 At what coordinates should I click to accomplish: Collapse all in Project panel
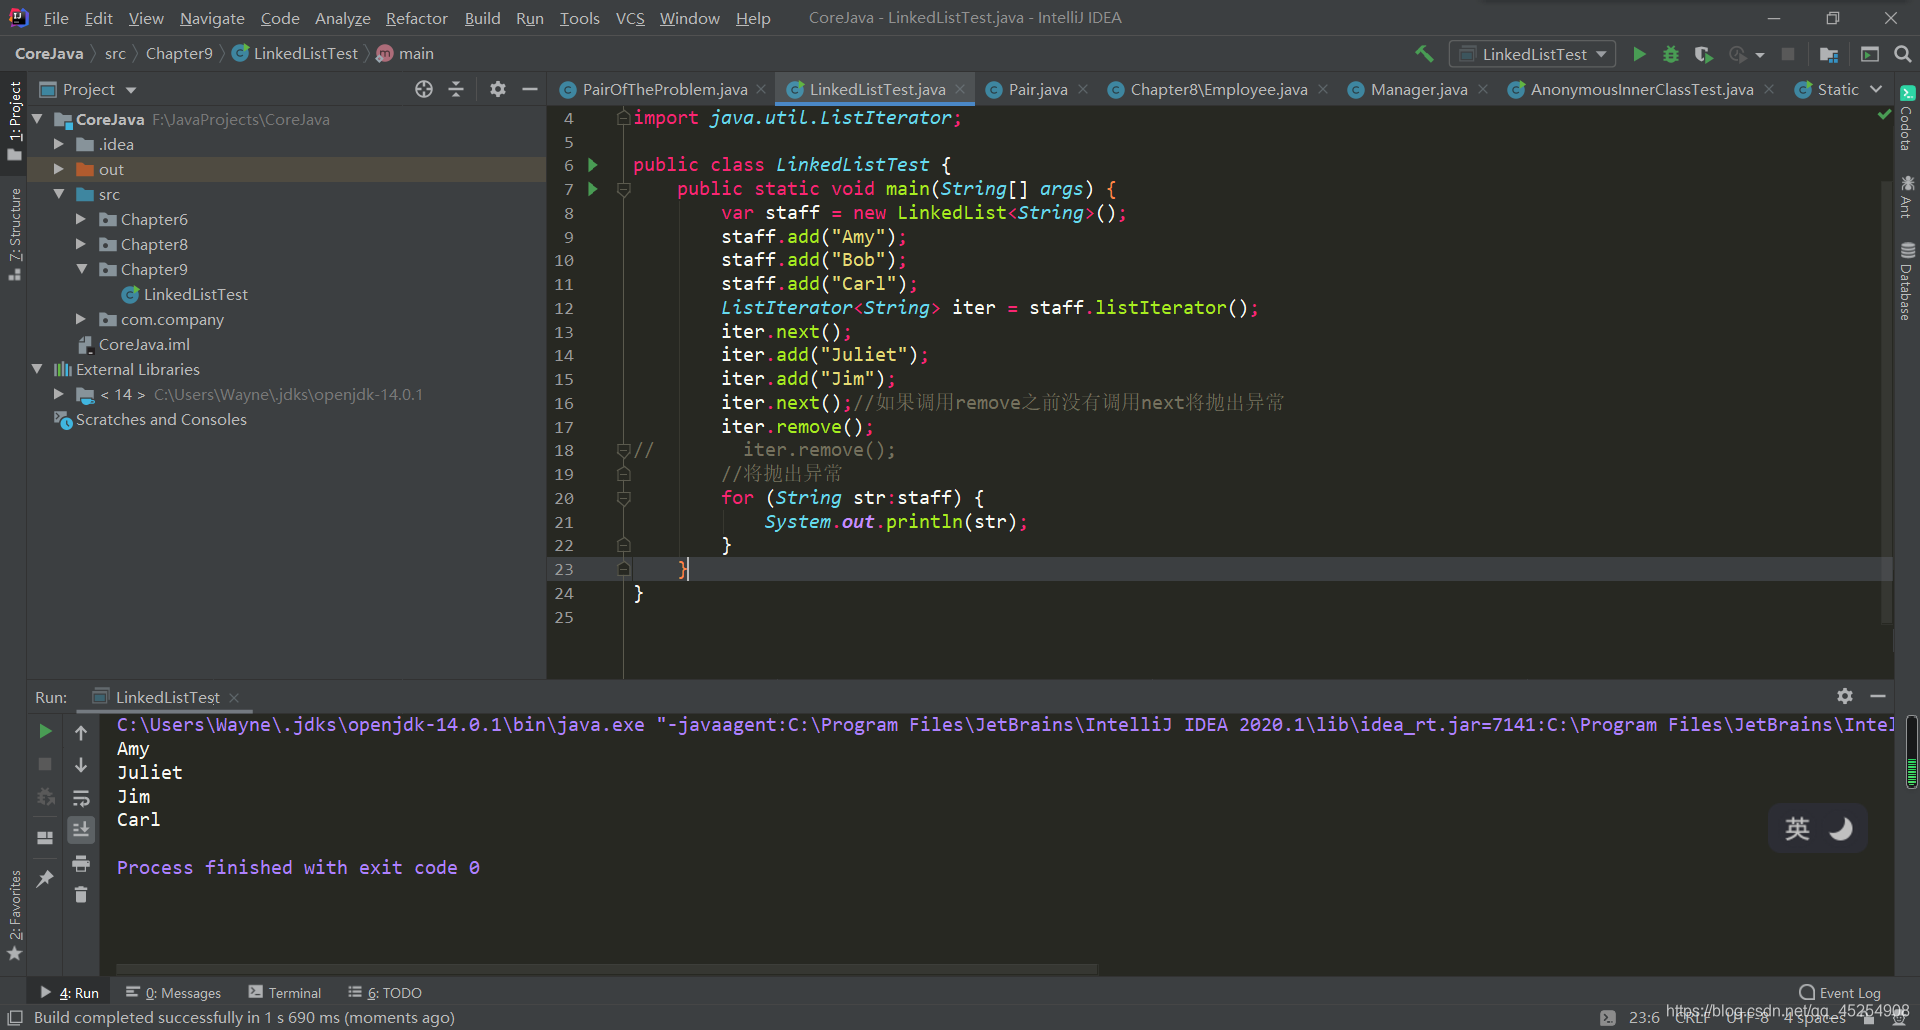(456, 89)
